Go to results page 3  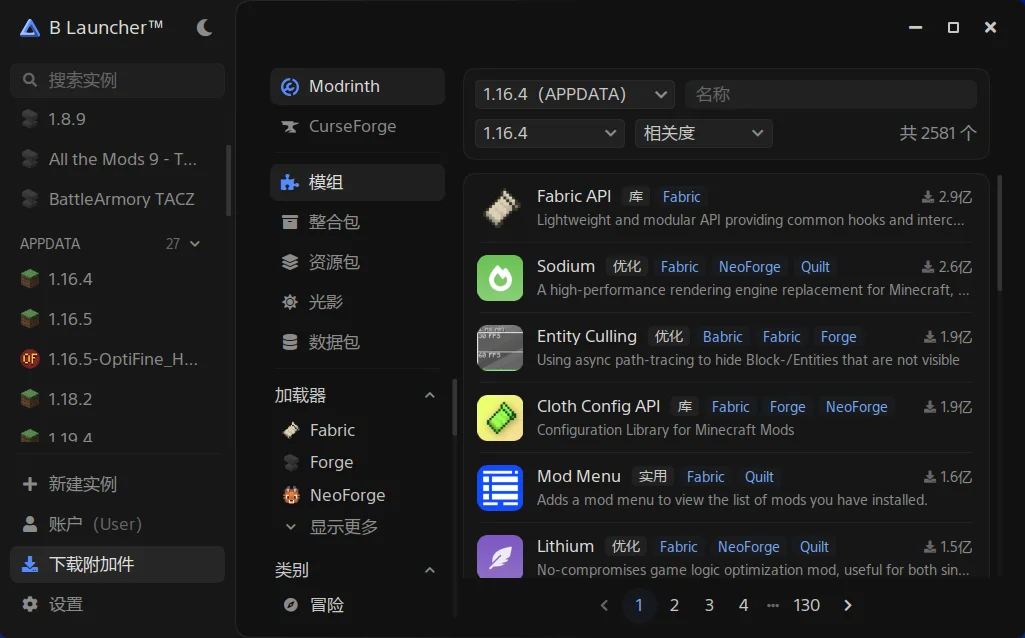[709, 605]
